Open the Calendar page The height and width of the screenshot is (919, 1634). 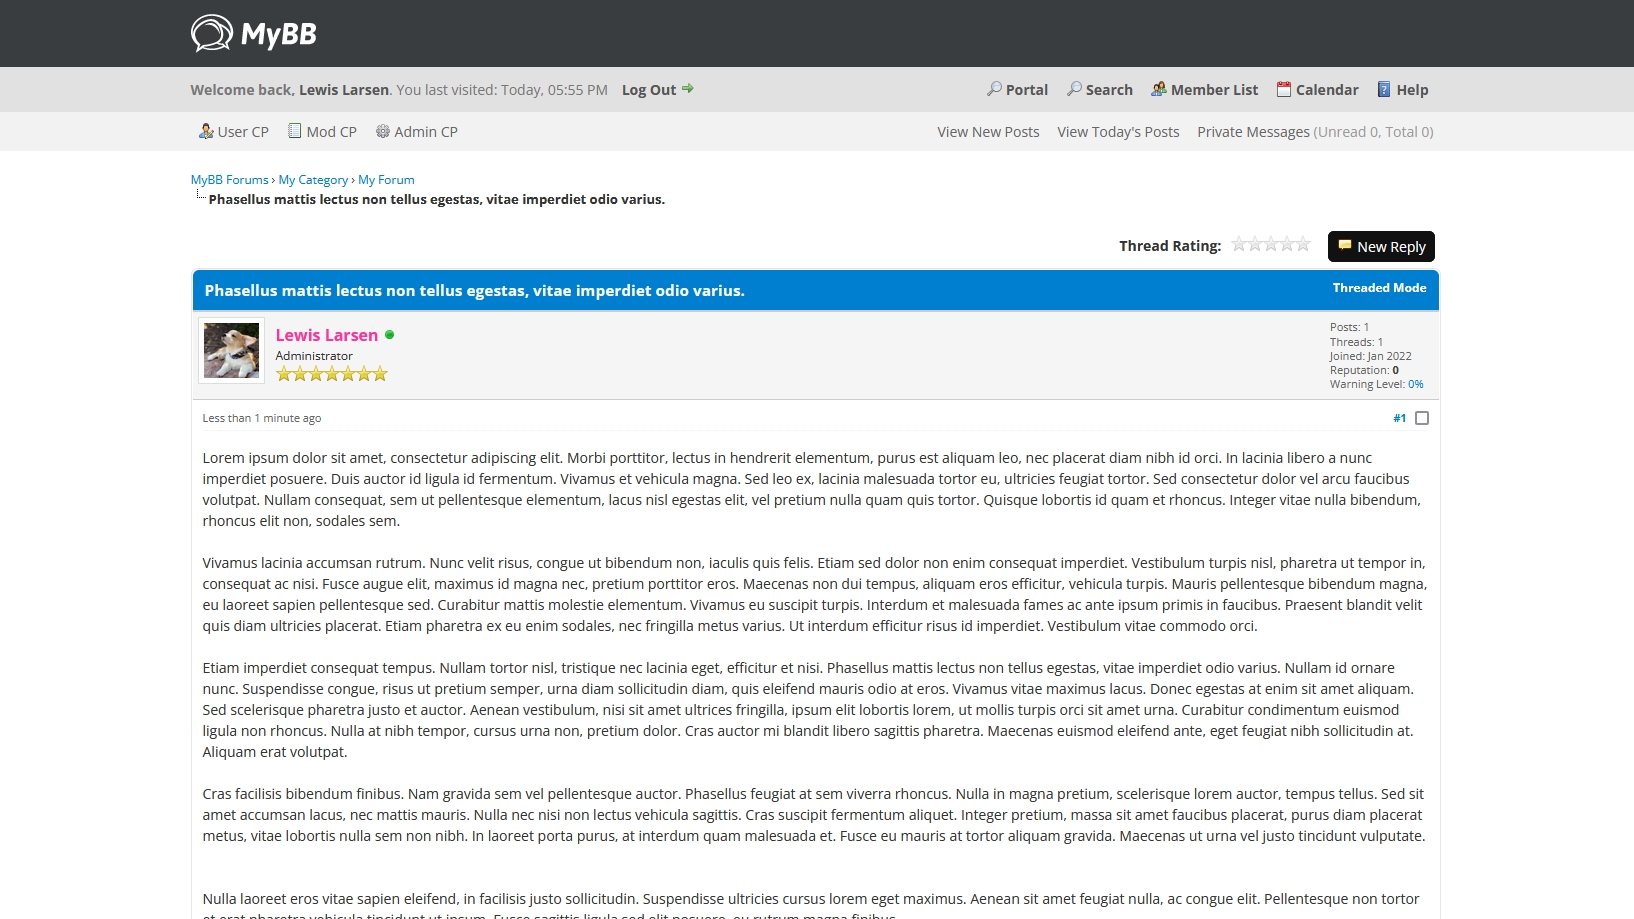pyautogui.click(x=1327, y=89)
